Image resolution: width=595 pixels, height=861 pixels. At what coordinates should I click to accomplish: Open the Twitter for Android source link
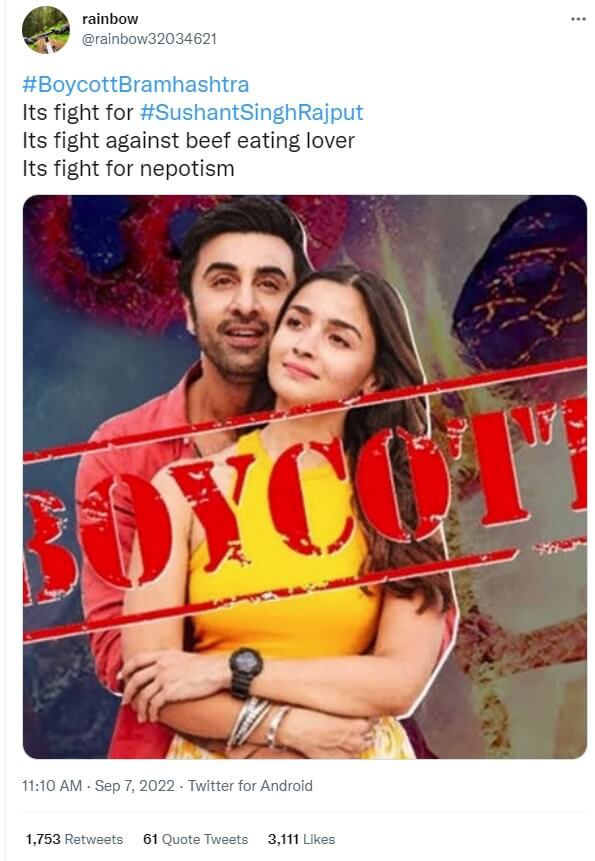coord(250,786)
